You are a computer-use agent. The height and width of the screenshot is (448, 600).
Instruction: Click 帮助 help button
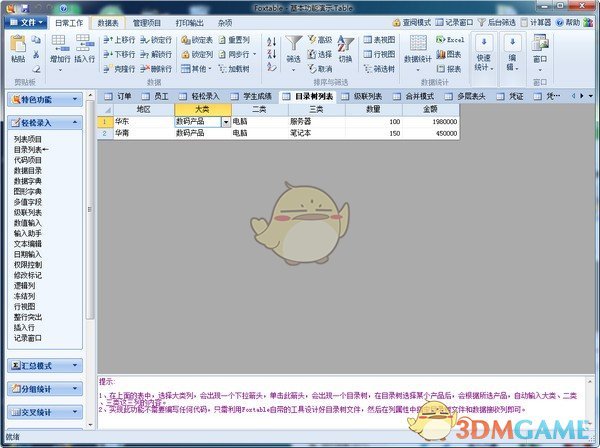(568, 23)
